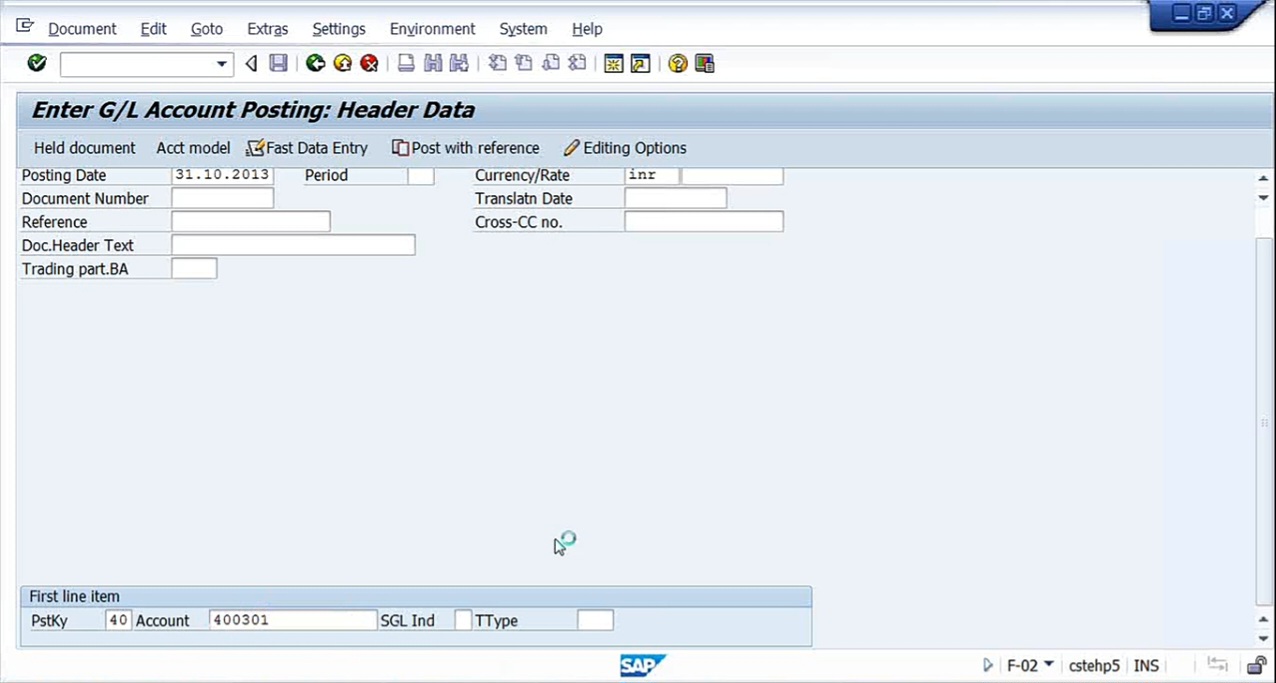Click the Account field containing 400301

293,620
